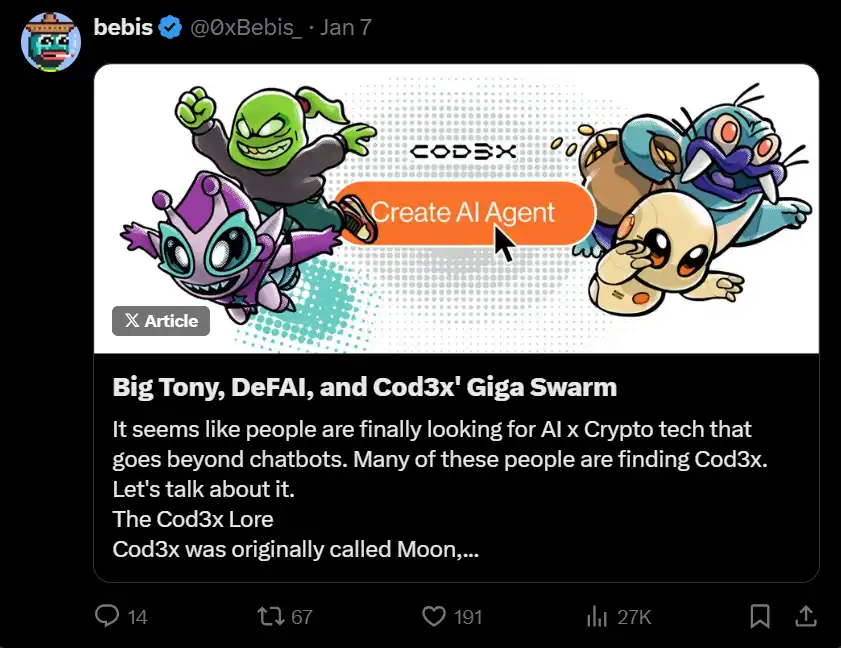Bookmark this post
This screenshot has height=648, width=841.
coord(760,615)
